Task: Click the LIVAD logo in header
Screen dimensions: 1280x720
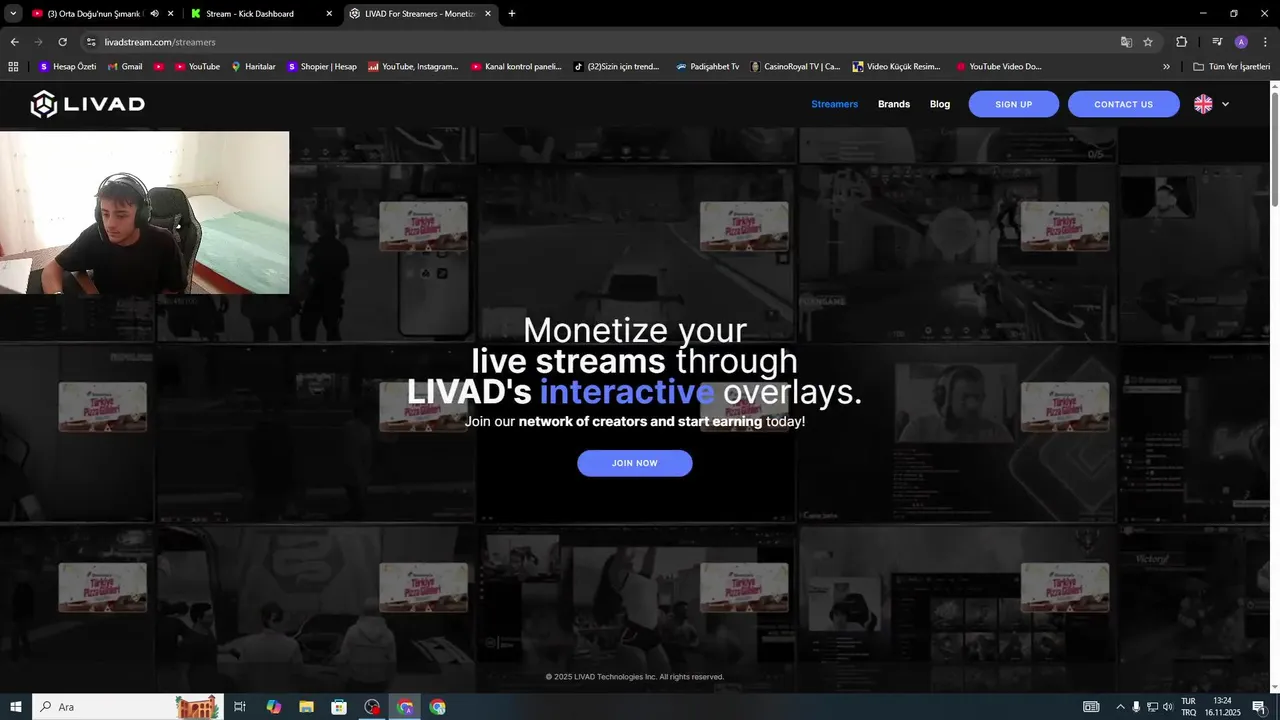Action: coord(88,104)
